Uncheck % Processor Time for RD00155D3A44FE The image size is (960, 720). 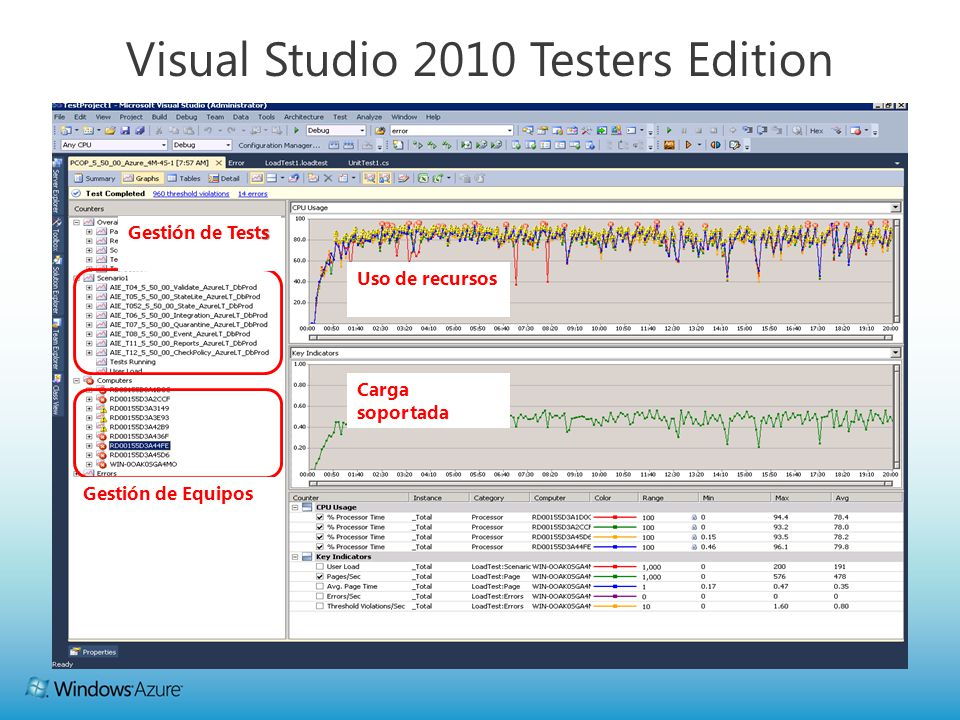(320, 547)
